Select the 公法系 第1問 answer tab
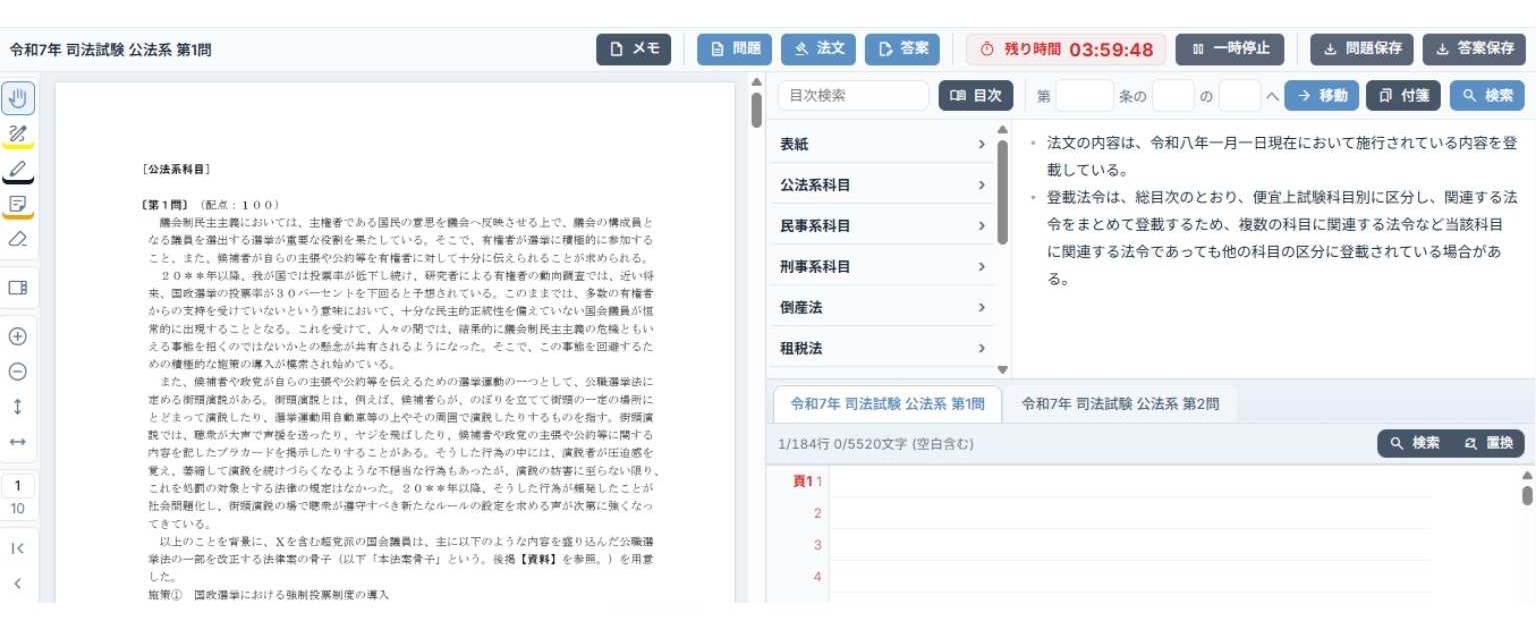This screenshot has width=1536, height=643. [887, 405]
